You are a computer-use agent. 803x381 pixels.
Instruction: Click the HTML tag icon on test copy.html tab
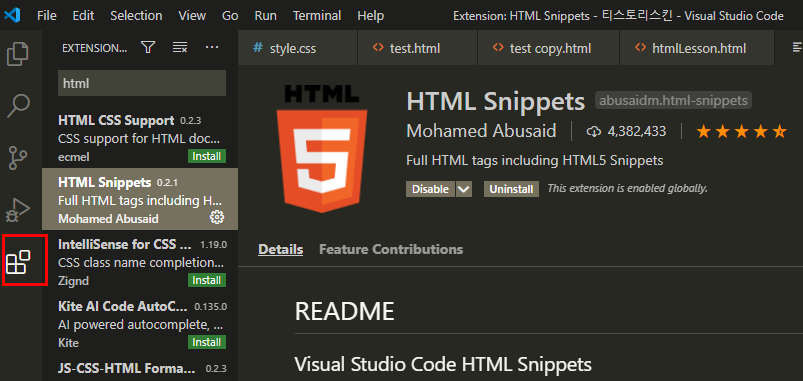[x=498, y=48]
